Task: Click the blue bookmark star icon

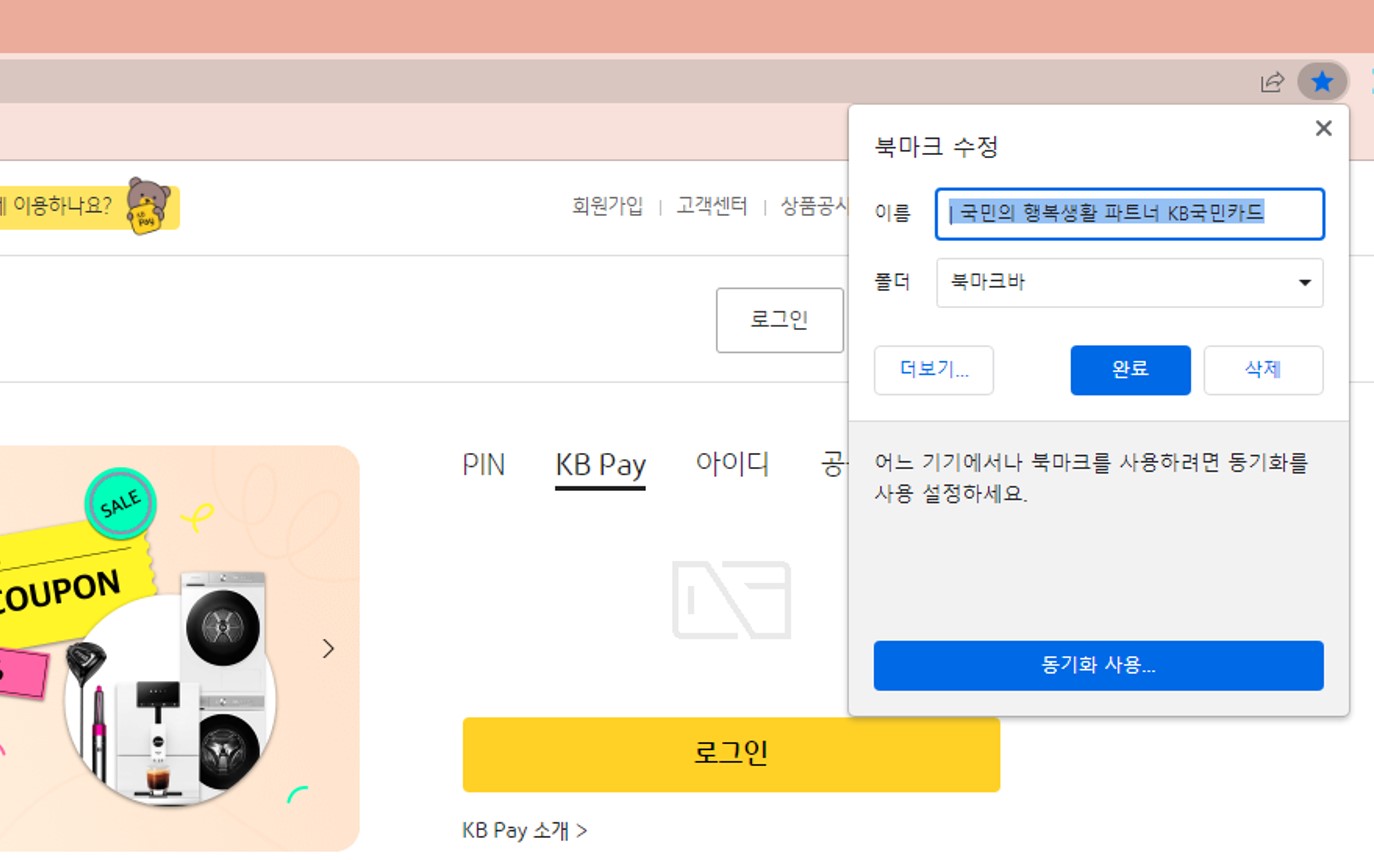Action: click(1322, 82)
